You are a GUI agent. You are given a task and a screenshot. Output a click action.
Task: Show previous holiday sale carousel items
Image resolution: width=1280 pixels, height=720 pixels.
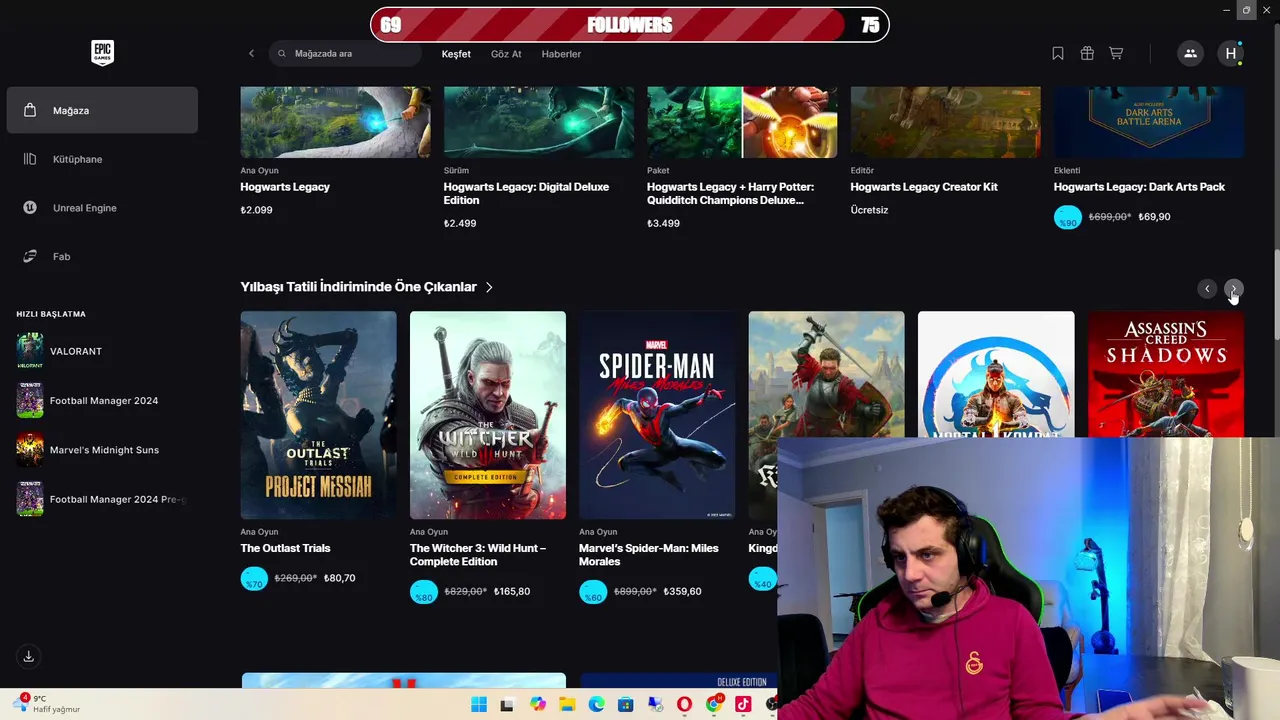pyautogui.click(x=1207, y=289)
